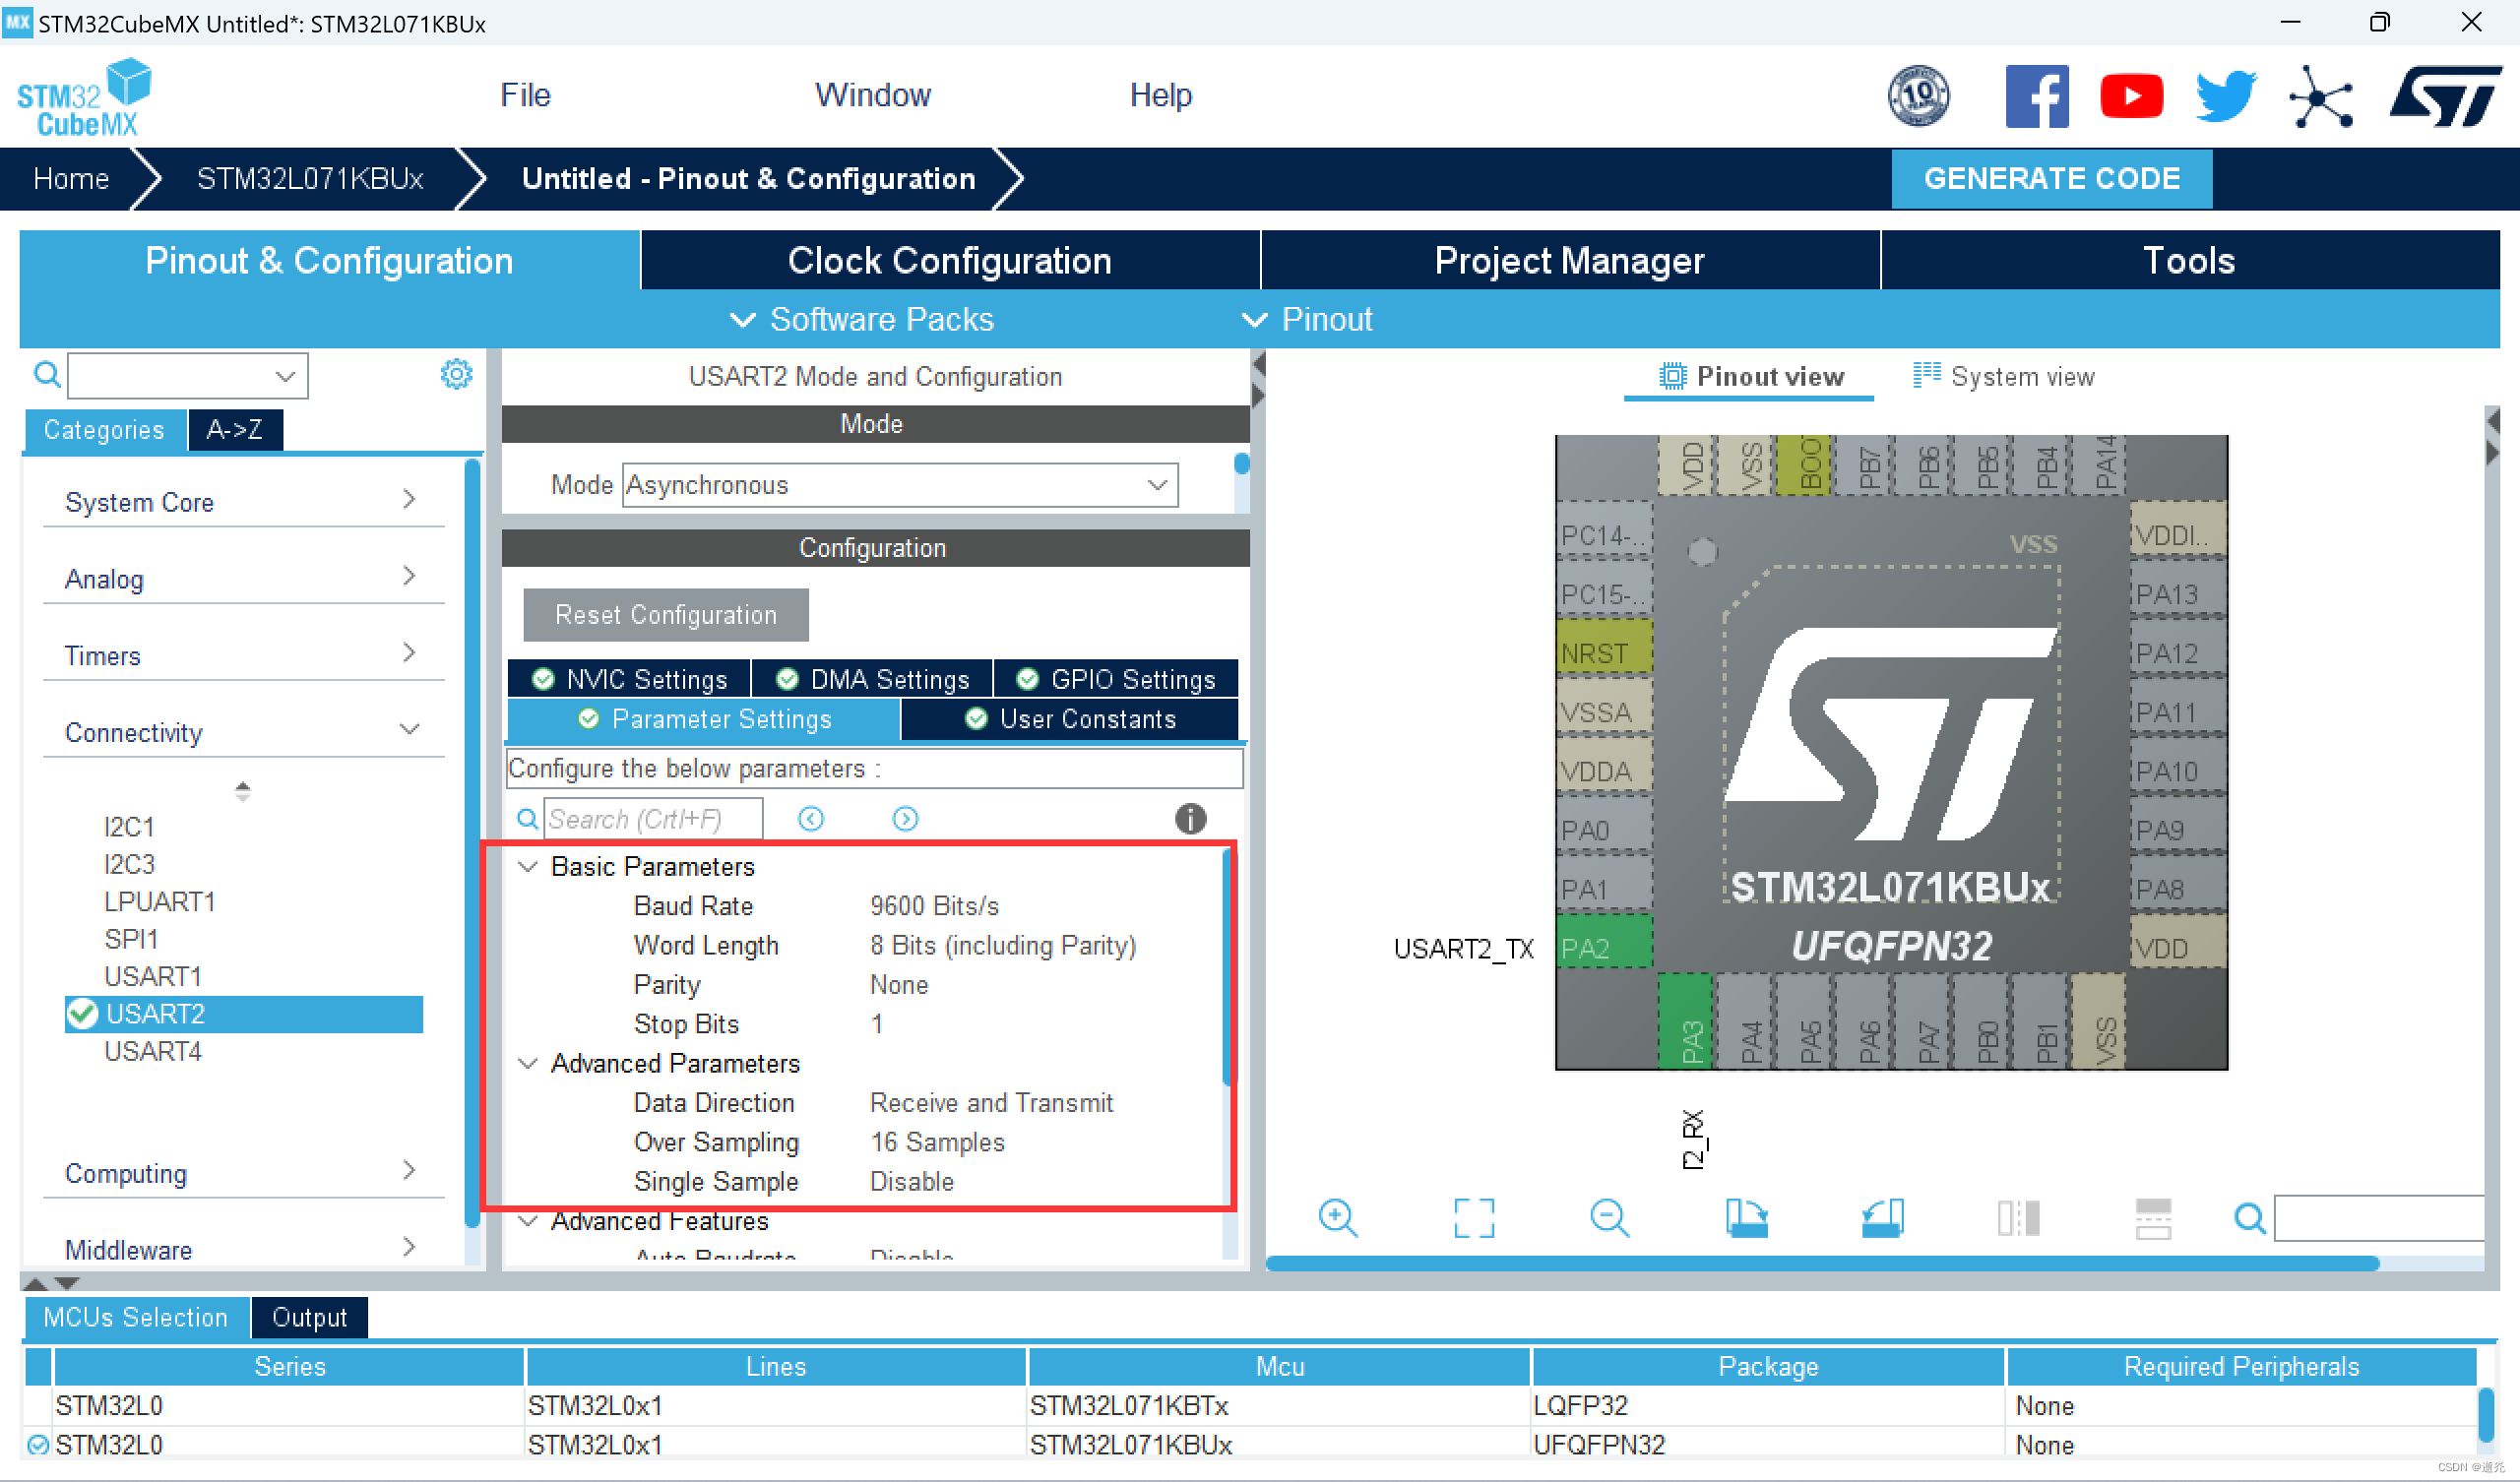2520x1482 pixels.
Task: Click the parameter search input field
Action: pyautogui.click(x=653, y=819)
